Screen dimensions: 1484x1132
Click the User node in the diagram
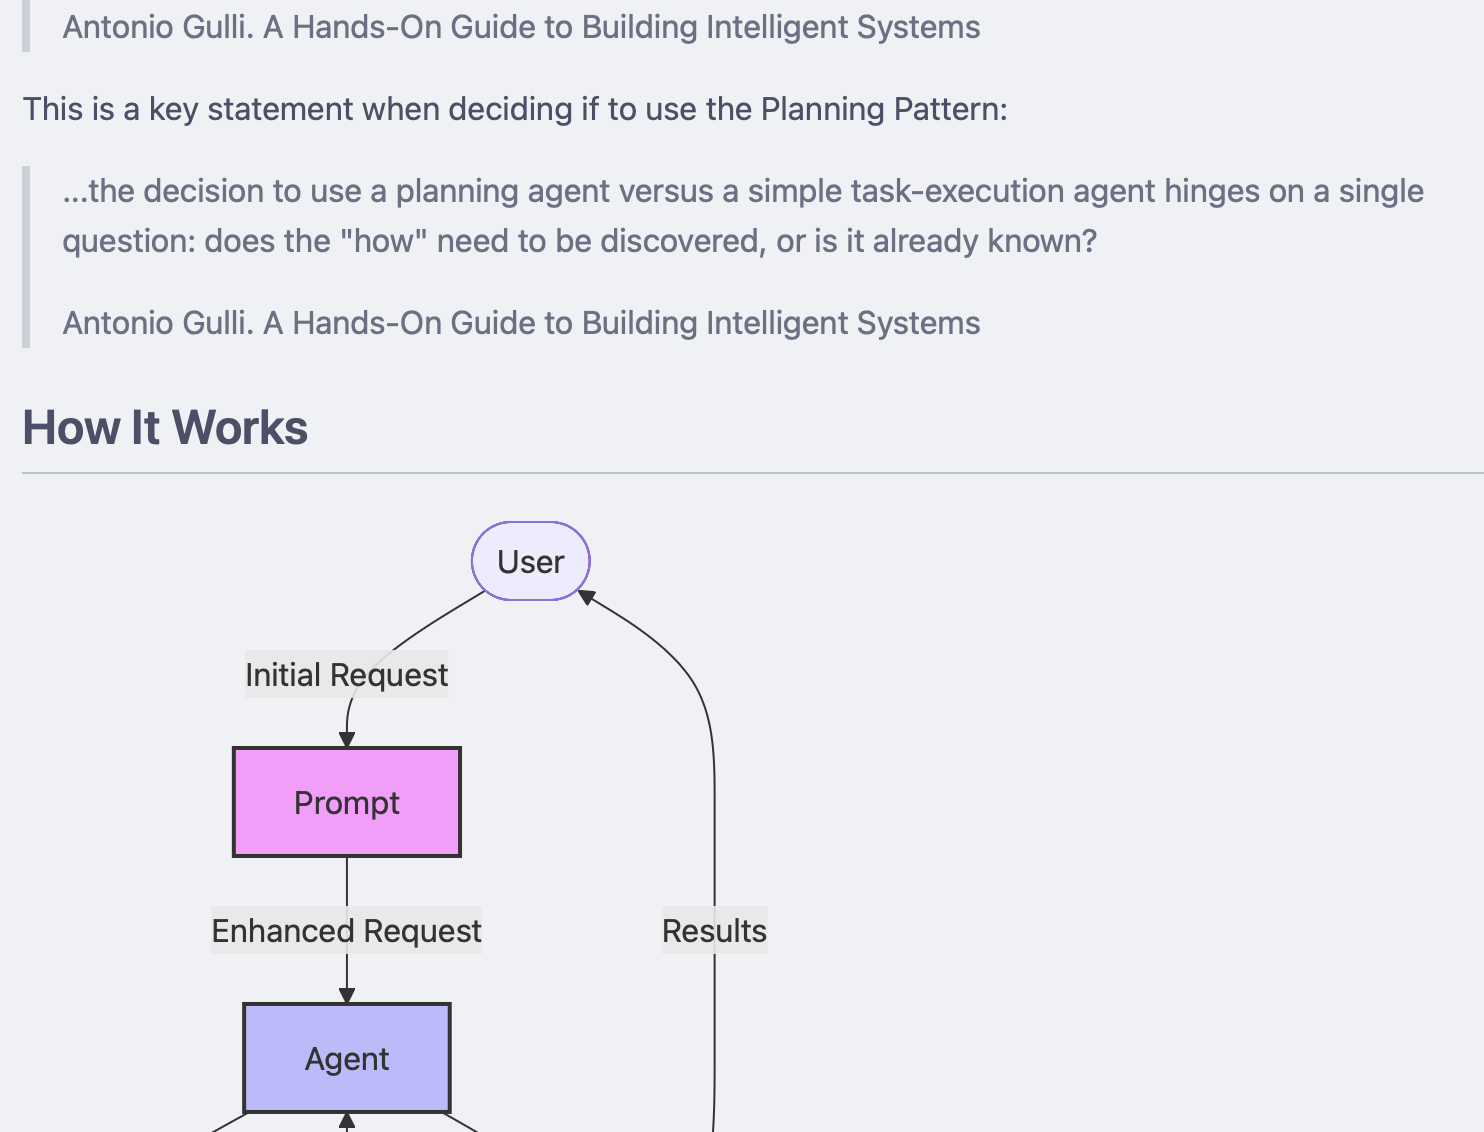tap(530, 561)
